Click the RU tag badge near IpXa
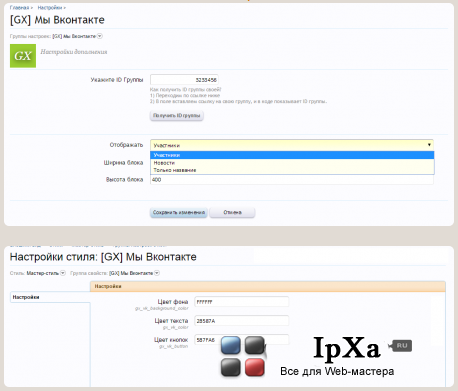This screenshot has width=458, height=391. (401, 346)
